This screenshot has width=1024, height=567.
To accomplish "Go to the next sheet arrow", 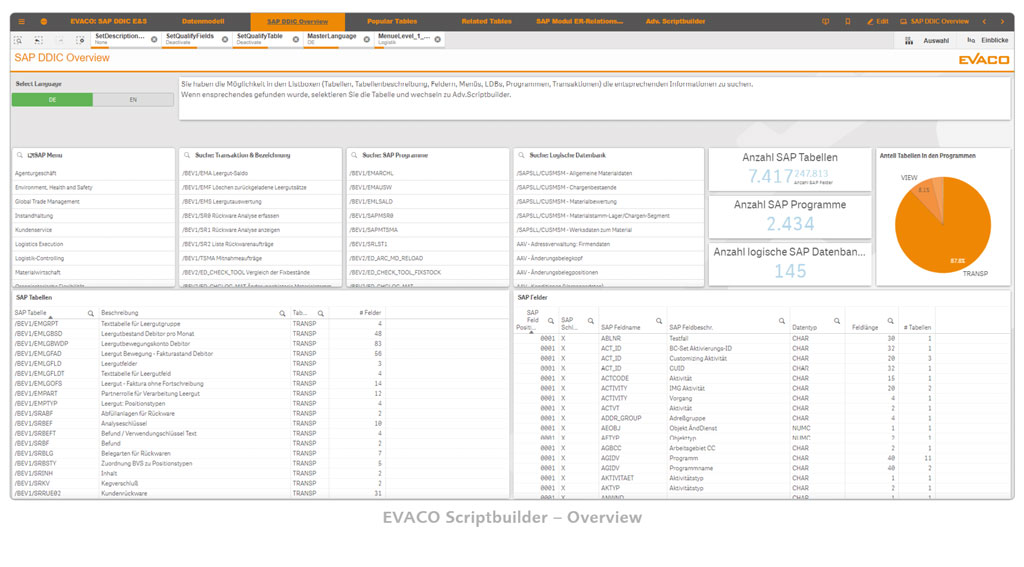I will click(x=1002, y=22).
